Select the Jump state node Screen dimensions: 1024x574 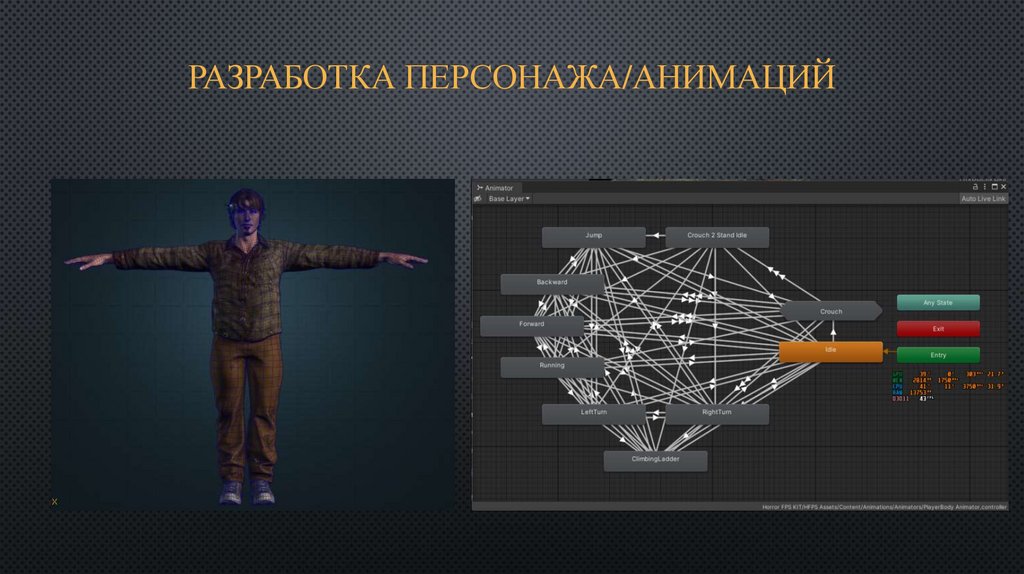pyautogui.click(x=594, y=236)
